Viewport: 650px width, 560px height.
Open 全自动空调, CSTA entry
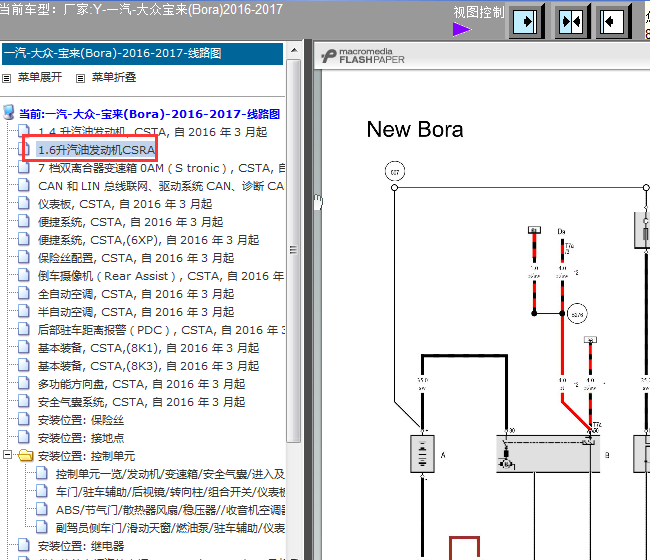click(x=136, y=294)
